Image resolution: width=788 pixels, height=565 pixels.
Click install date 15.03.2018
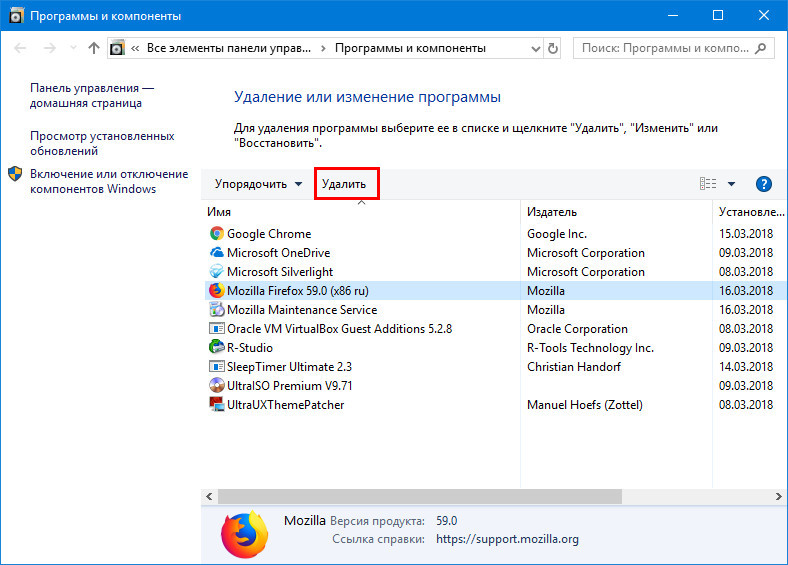pyautogui.click(x=746, y=234)
